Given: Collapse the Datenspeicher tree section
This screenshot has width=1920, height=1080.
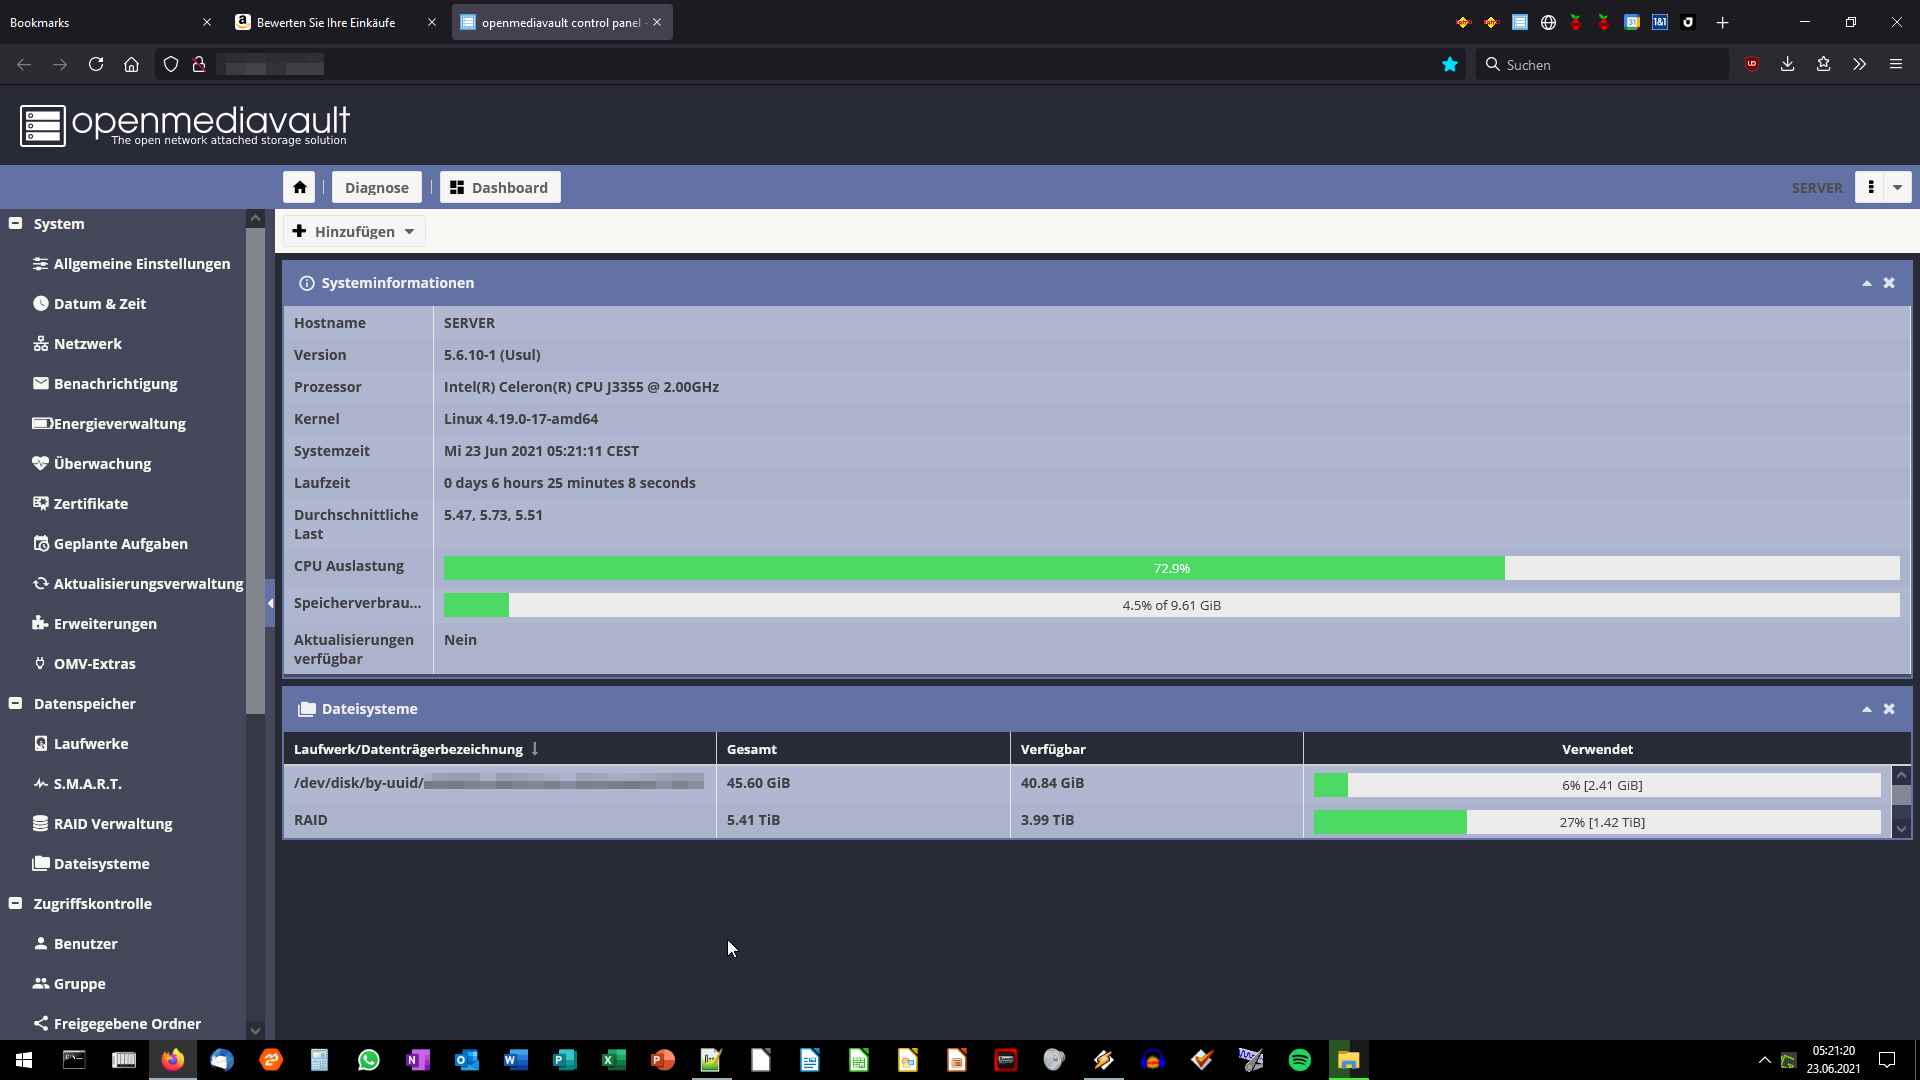Looking at the screenshot, I should point(16,704).
